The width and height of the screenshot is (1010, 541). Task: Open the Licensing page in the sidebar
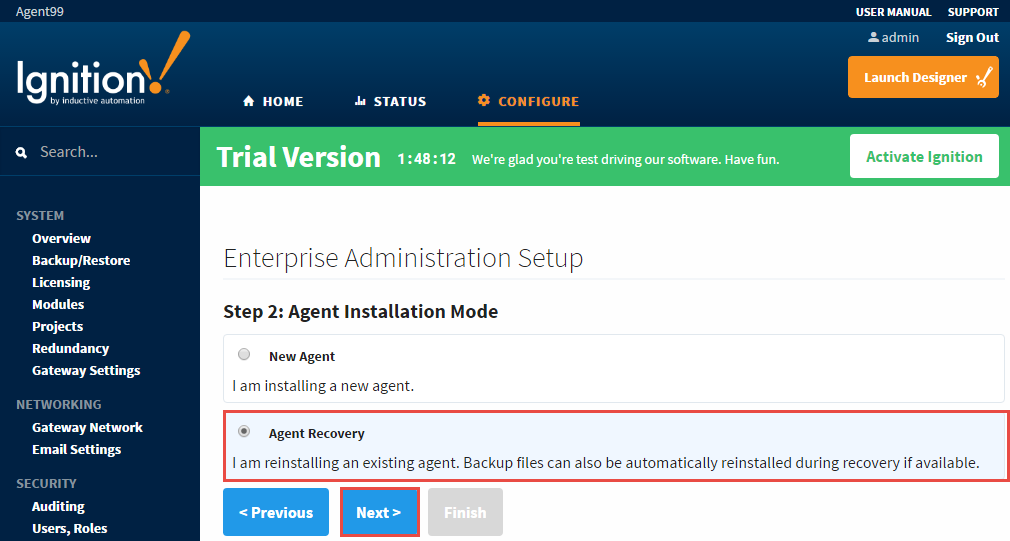[61, 282]
